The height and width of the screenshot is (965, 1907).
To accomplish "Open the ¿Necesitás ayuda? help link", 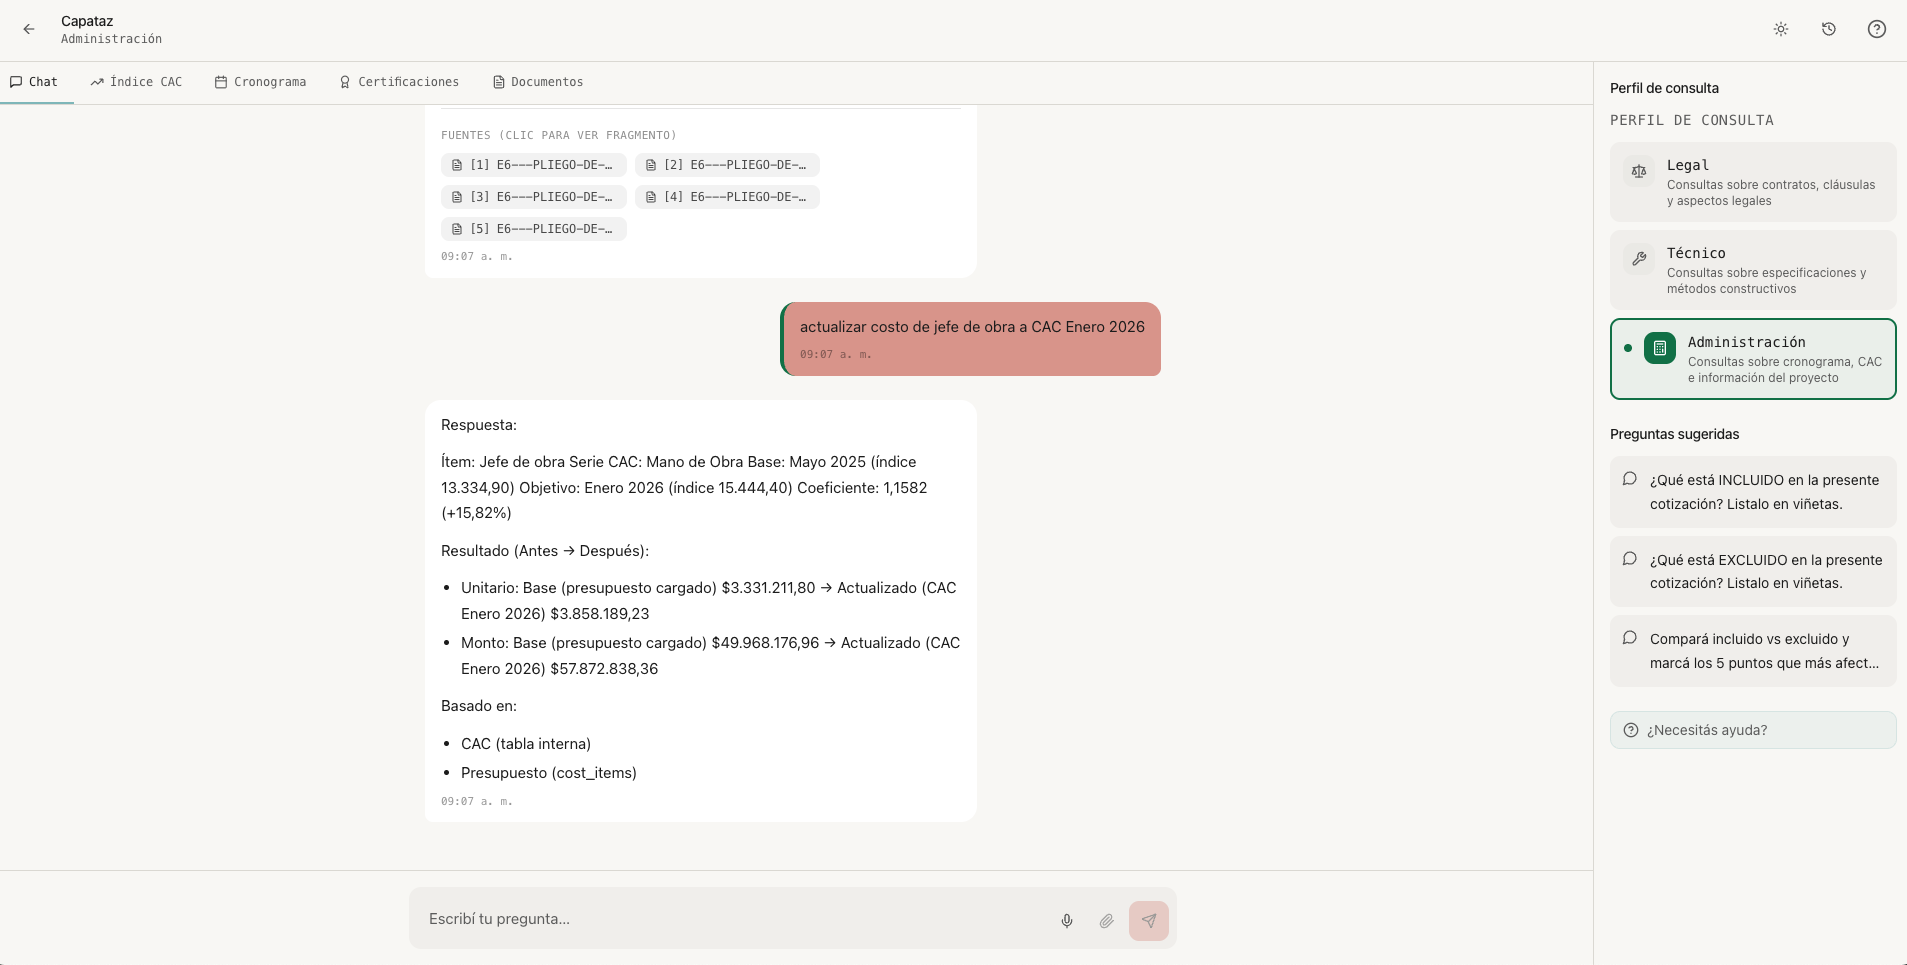I will tap(1752, 730).
